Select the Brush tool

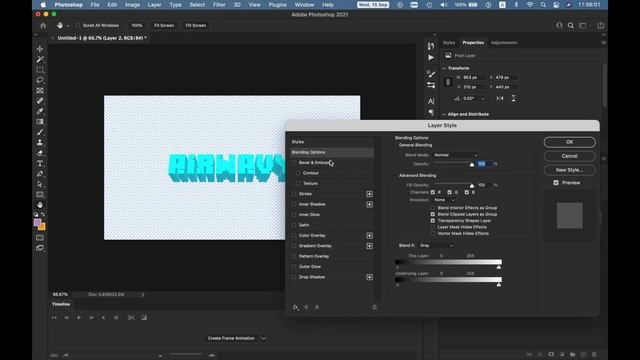[40, 132]
